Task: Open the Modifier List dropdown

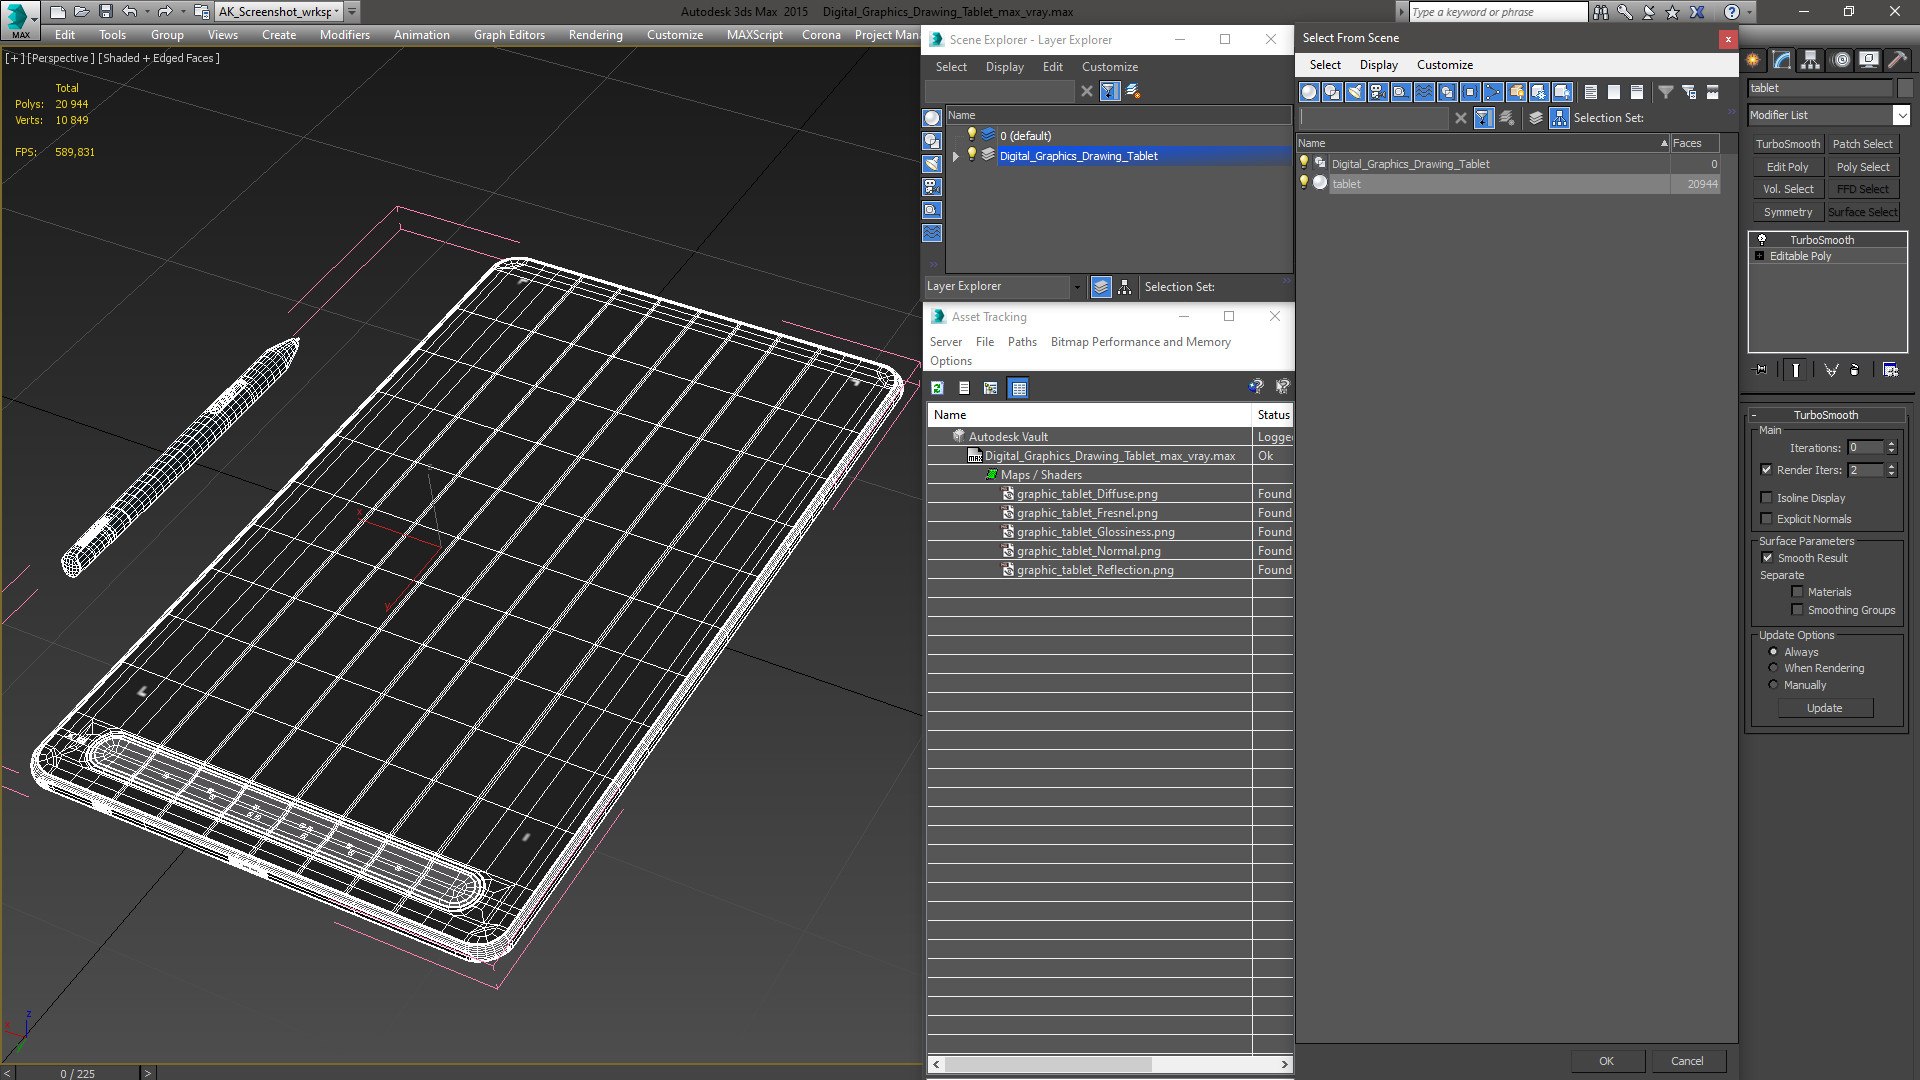Action: pyautogui.click(x=1901, y=115)
